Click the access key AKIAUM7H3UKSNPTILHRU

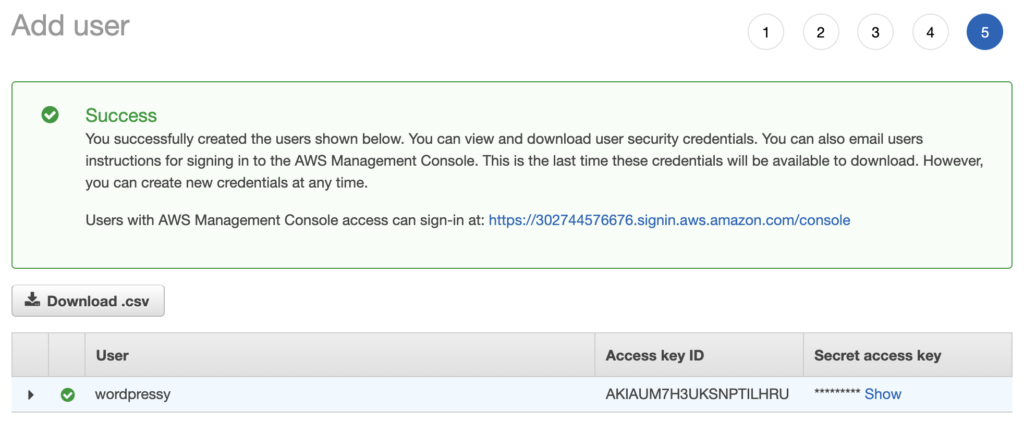coord(697,394)
